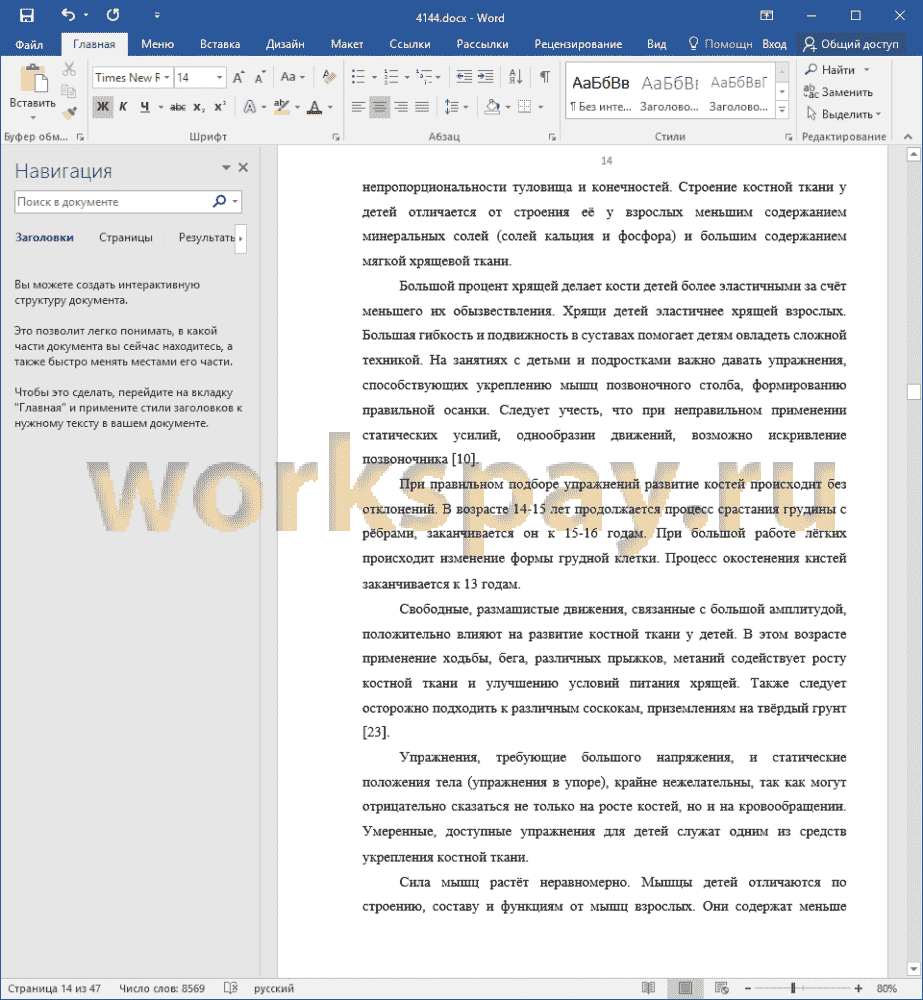Image resolution: width=923 pixels, height=1000 pixels.
Task: Increase the paragraph indent
Action: click(x=485, y=77)
